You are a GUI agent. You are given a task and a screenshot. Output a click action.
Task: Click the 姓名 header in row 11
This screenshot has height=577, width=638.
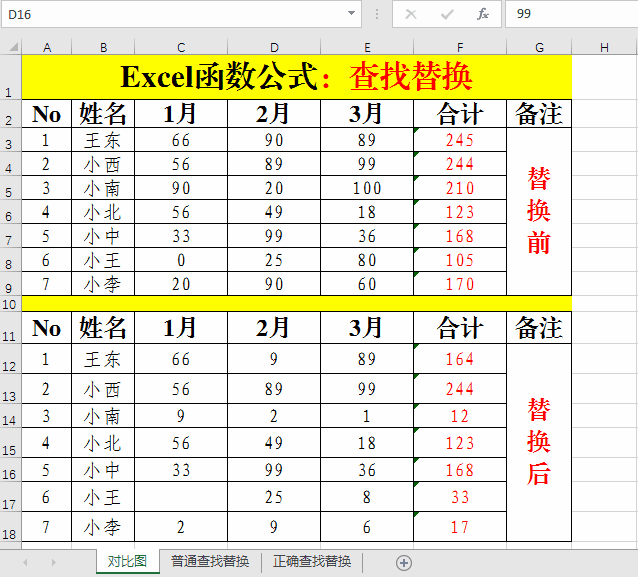103,328
